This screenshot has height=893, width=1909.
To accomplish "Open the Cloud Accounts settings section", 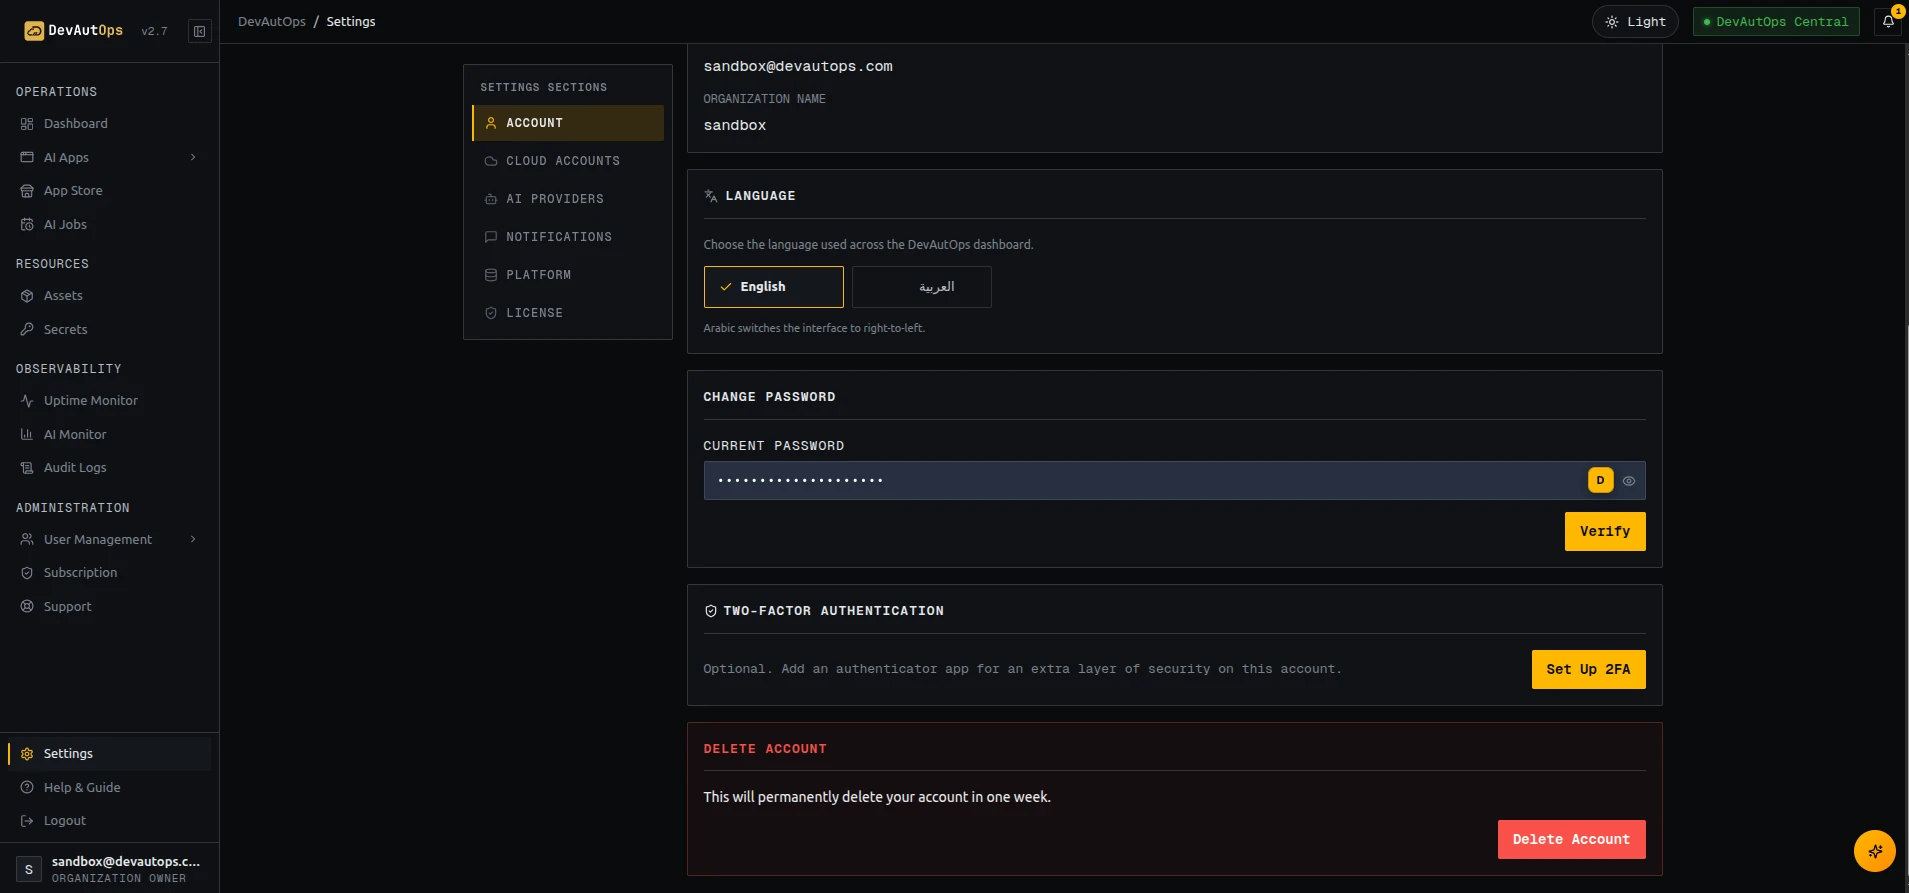I will pos(568,161).
